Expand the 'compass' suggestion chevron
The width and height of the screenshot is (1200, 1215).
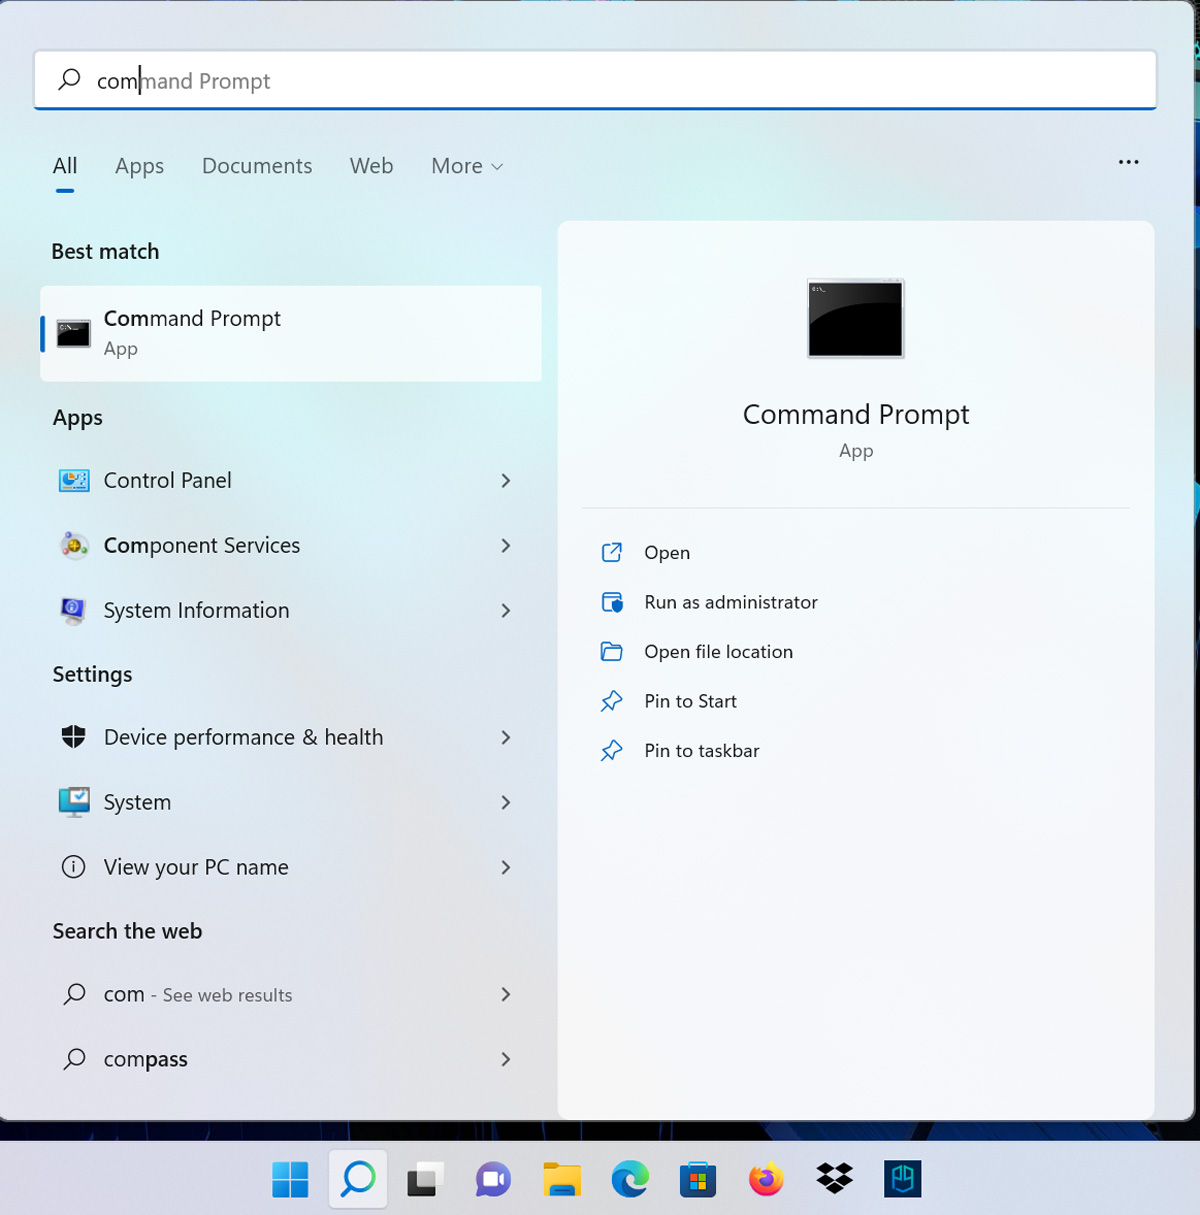pyautogui.click(x=506, y=1059)
